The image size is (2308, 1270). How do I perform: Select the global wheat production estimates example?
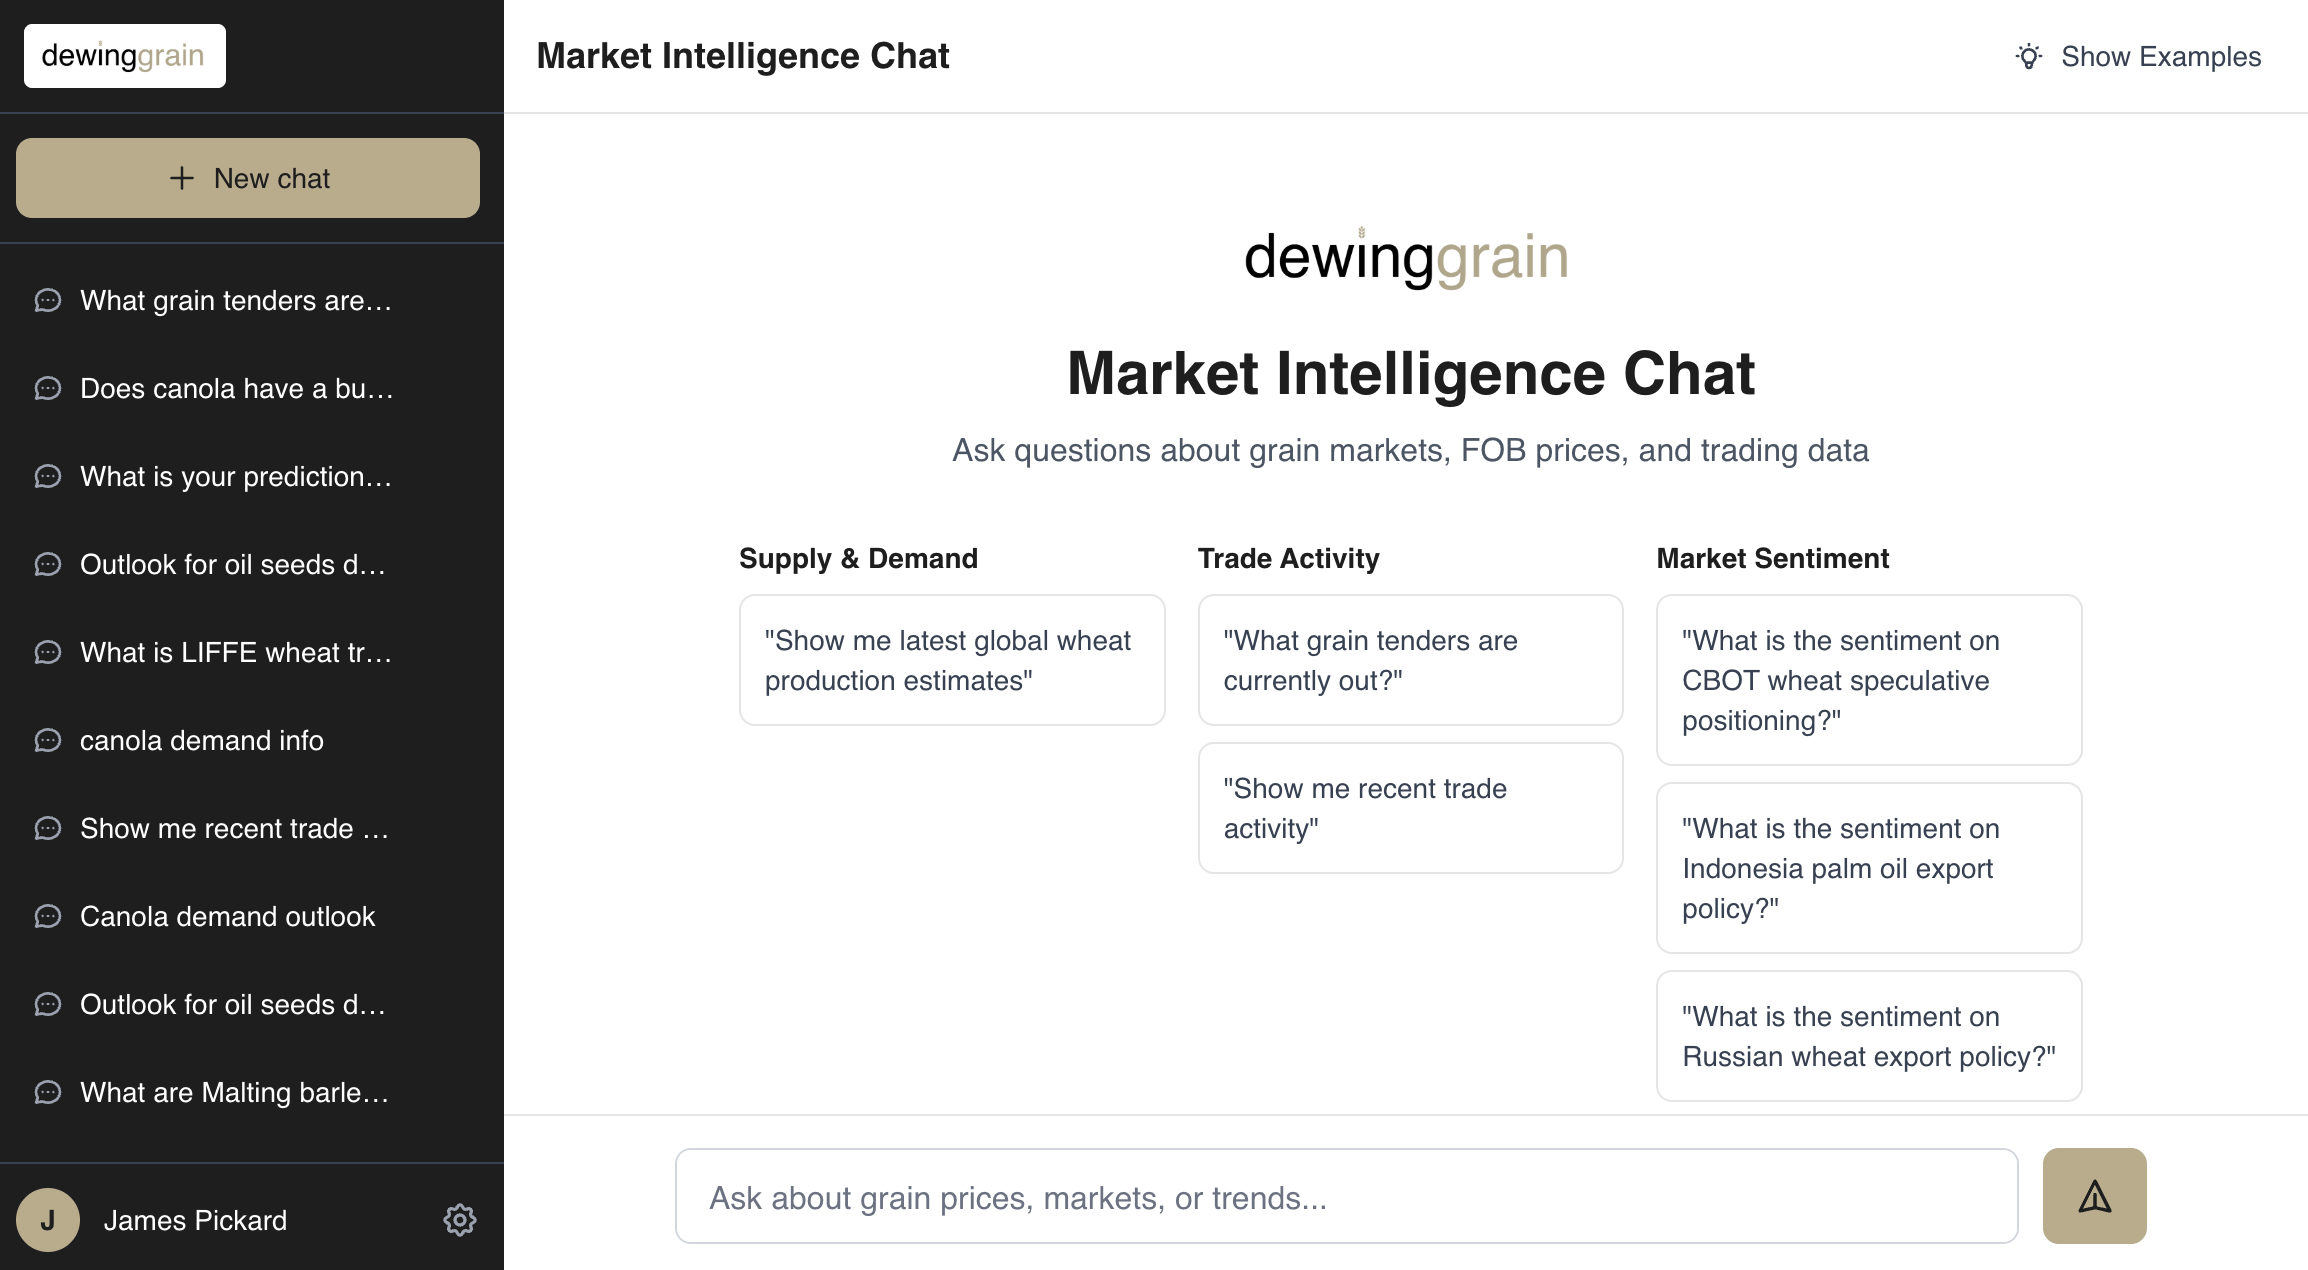click(950, 659)
